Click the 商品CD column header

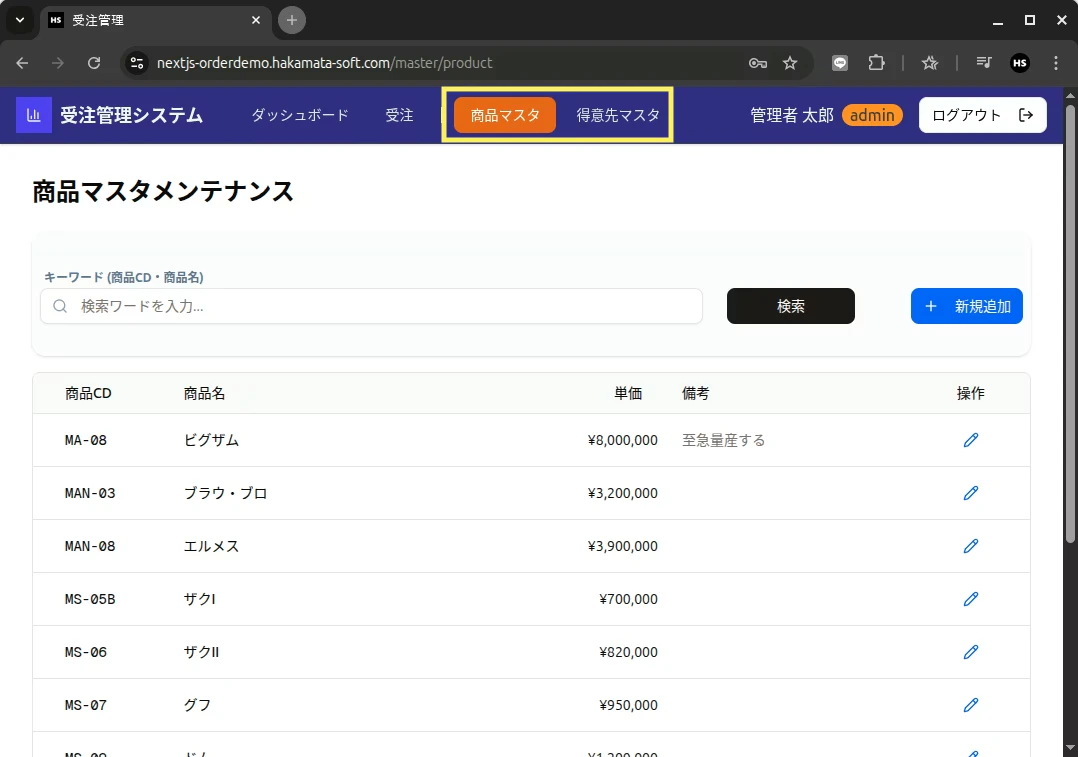point(88,393)
